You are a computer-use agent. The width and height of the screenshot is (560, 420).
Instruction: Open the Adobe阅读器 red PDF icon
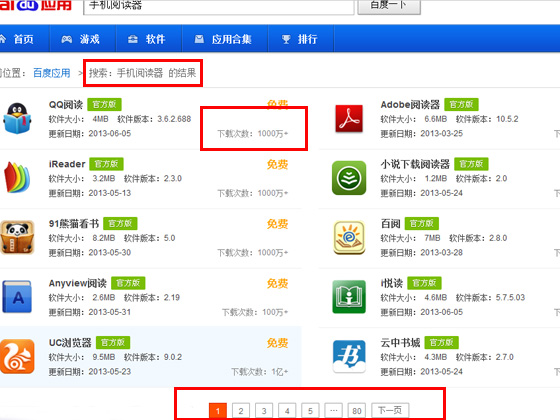[349, 119]
